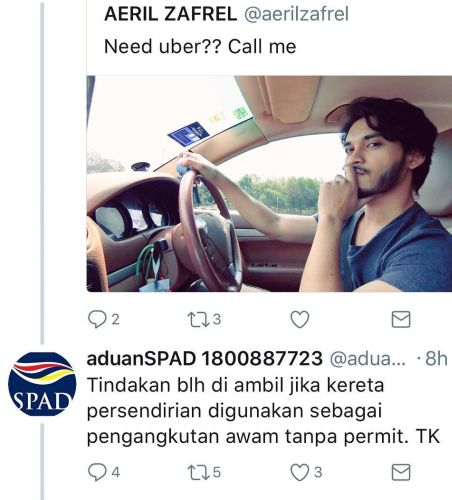Select the thread line above SPAD avatar
Viewport: 452px width, 500px height.
coord(42,173)
